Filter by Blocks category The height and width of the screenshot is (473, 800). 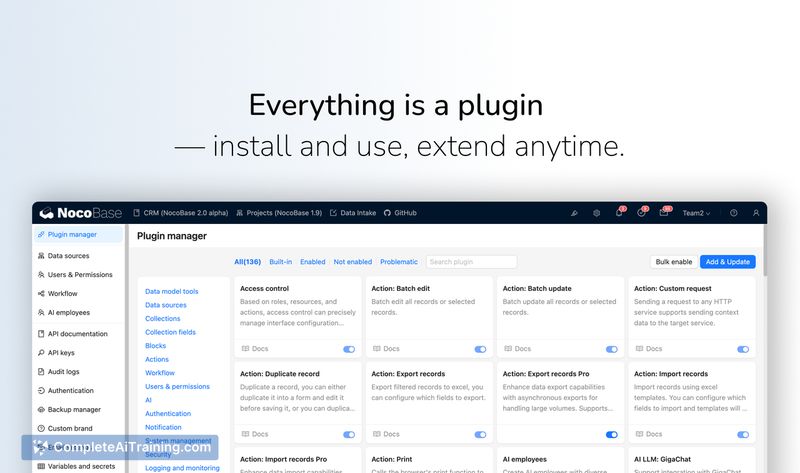coord(156,346)
